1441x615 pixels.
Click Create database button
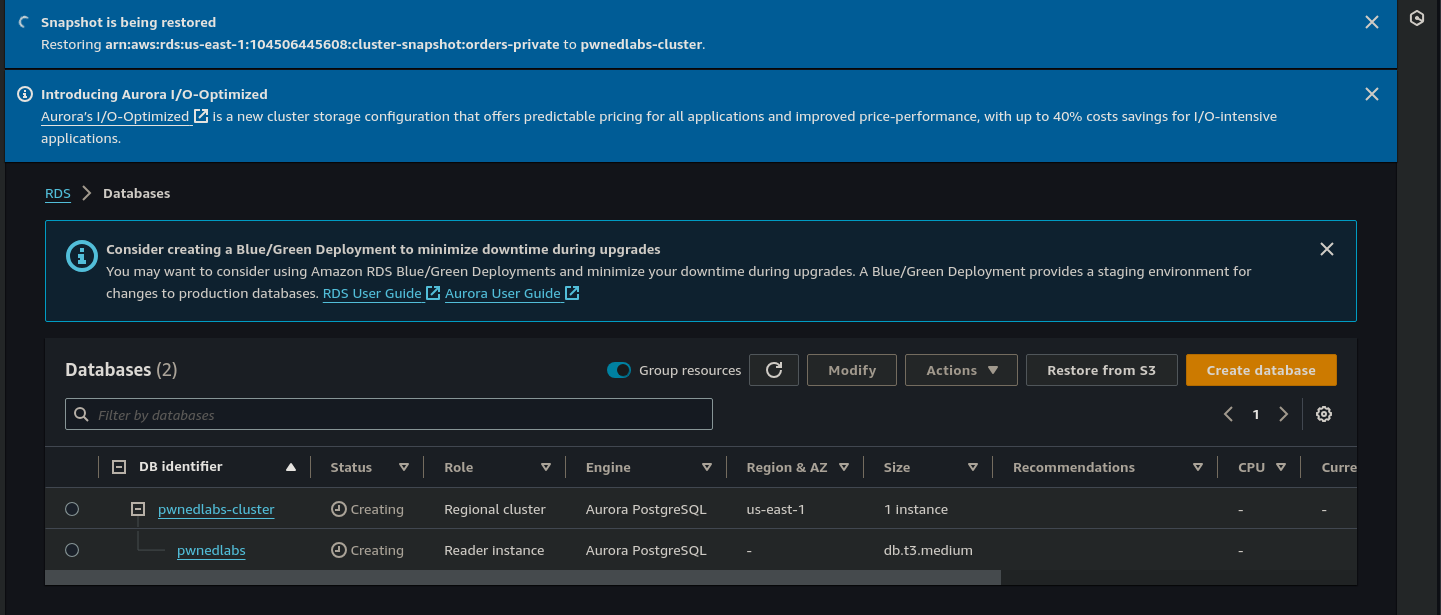(x=1260, y=370)
